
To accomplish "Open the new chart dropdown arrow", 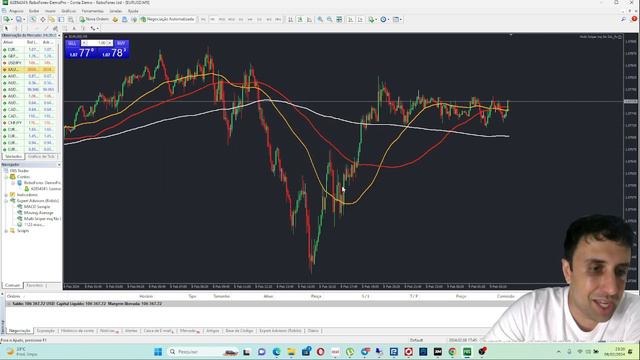I will click(x=12, y=19).
